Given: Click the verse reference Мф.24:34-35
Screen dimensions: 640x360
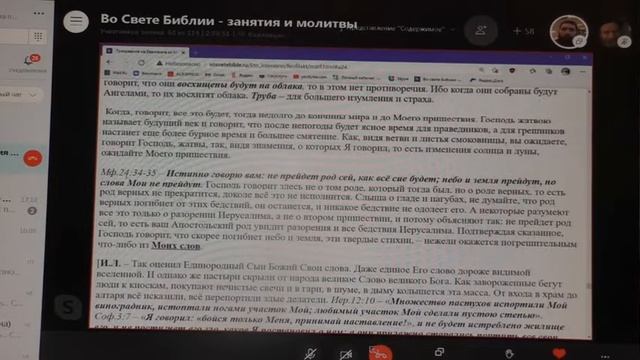Looking at the screenshot, I should (x=129, y=173).
